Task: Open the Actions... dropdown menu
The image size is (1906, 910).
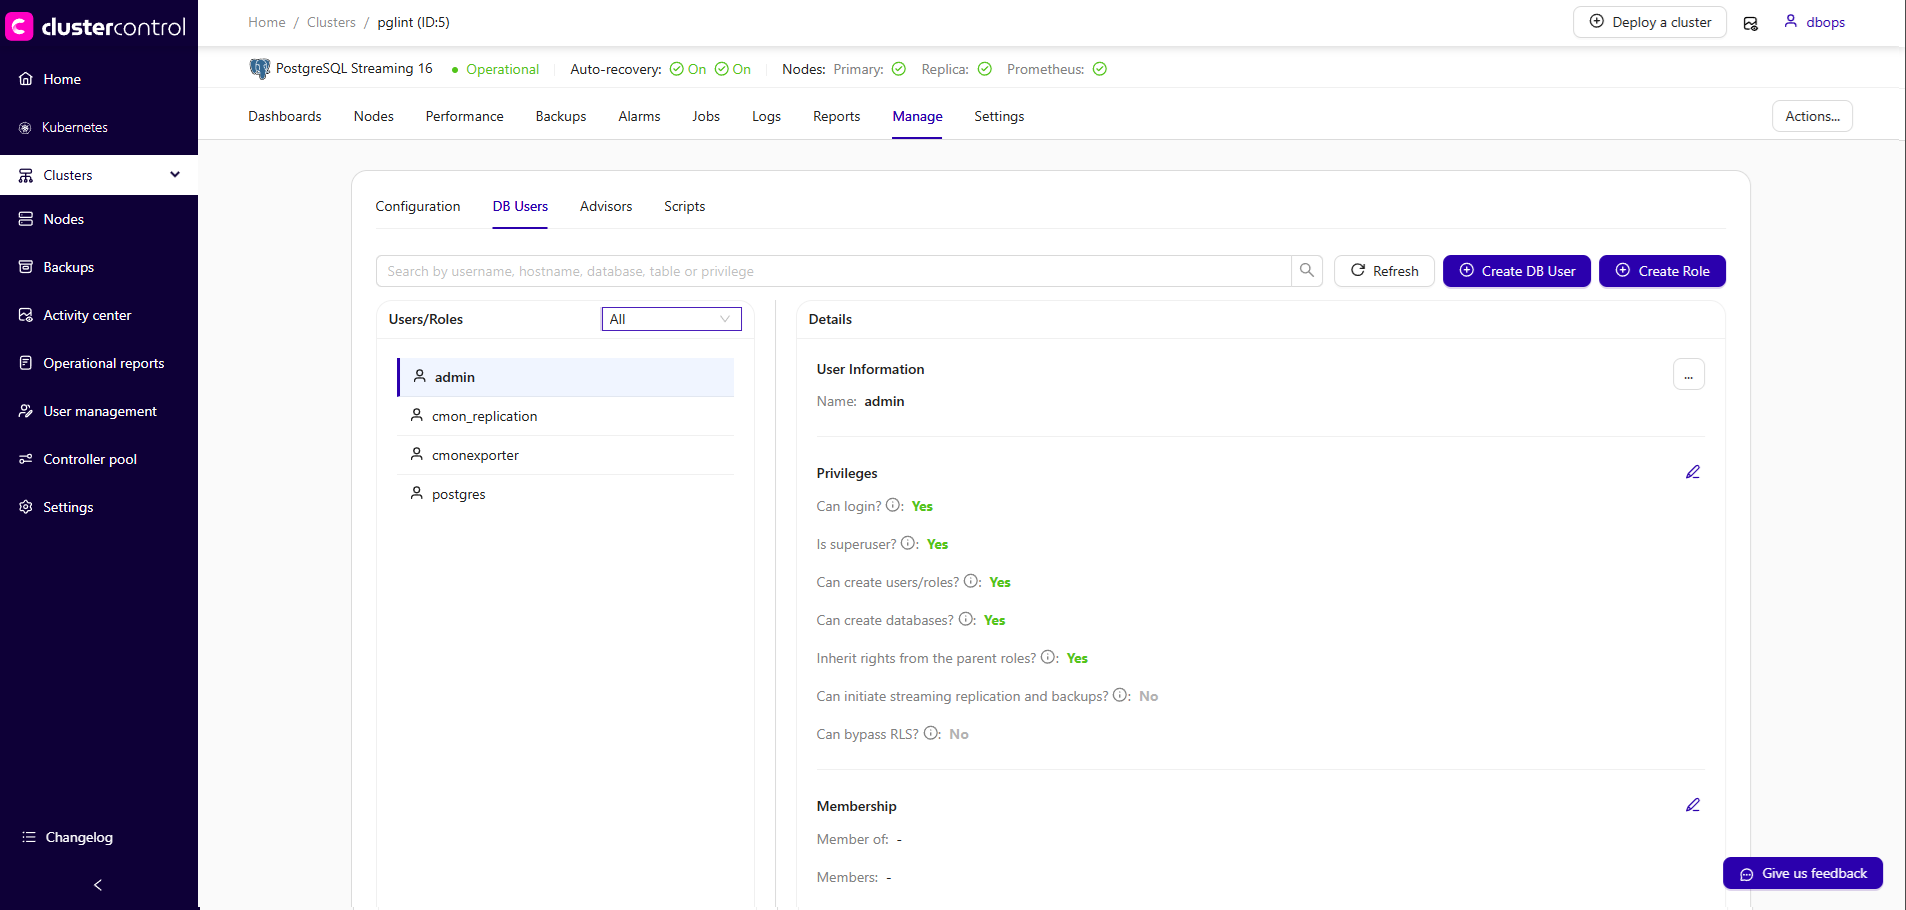Action: (x=1811, y=116)
